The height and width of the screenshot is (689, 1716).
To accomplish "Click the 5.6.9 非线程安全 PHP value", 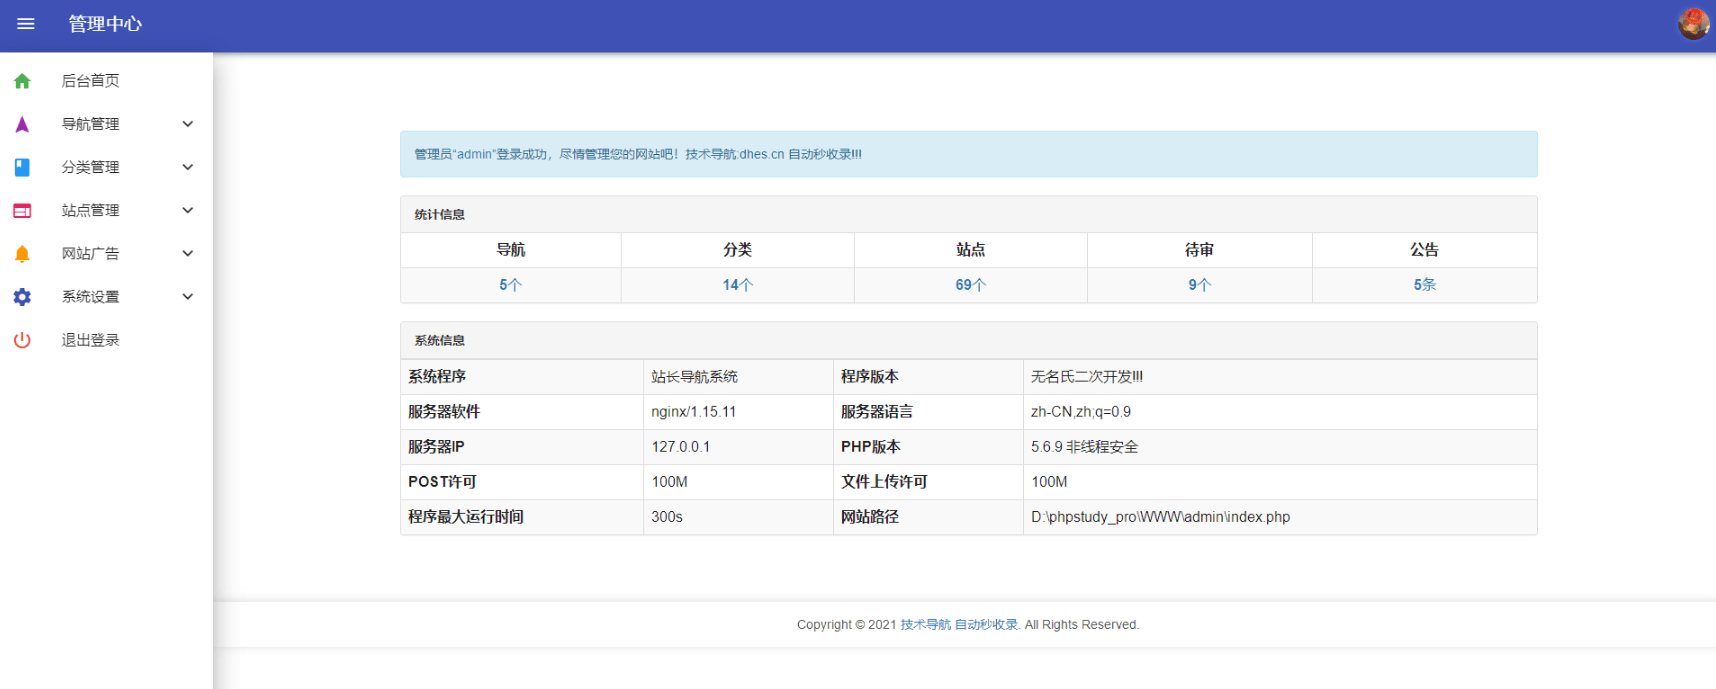I will (1084, 447).
